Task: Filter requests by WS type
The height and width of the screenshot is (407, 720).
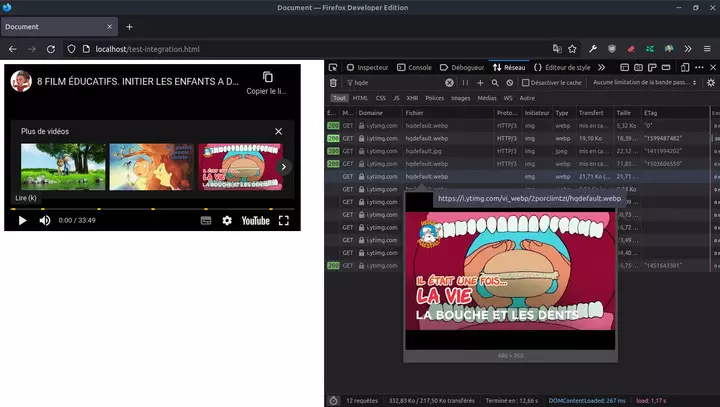Action: tap(508, 98)
